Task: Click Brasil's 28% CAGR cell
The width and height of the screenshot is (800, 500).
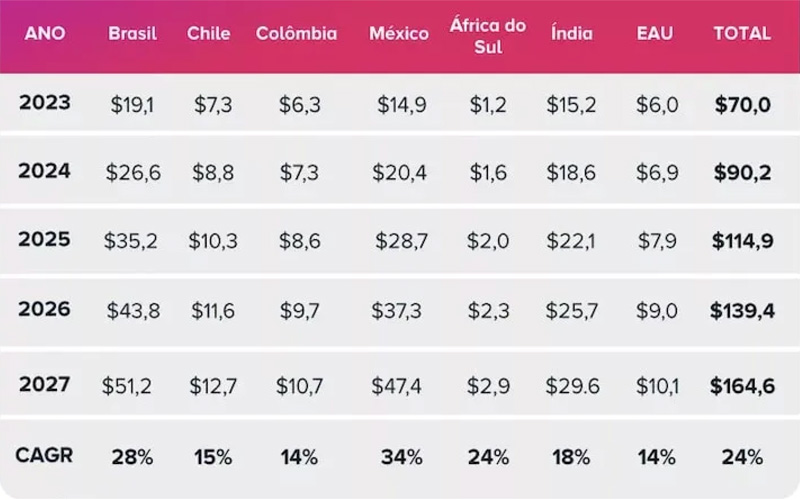Action: [x=132, y=457]
